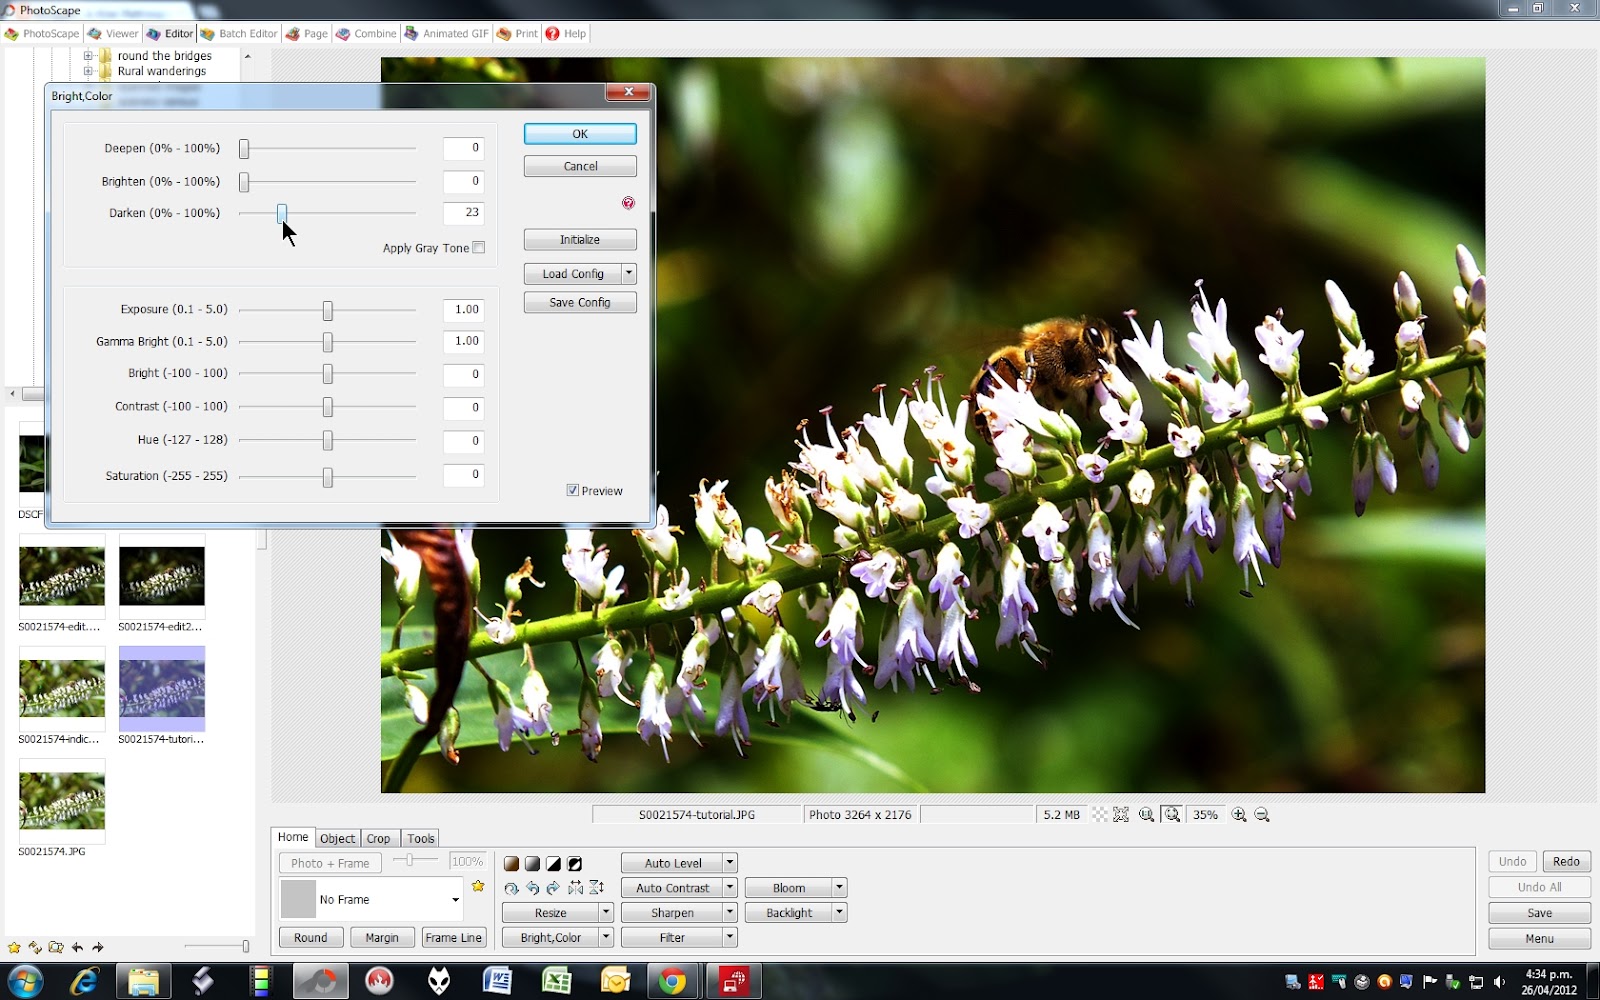Click the zoom in magnifier icon
This screenshot has height=1000, width=1600.
tap(1240, 814)
